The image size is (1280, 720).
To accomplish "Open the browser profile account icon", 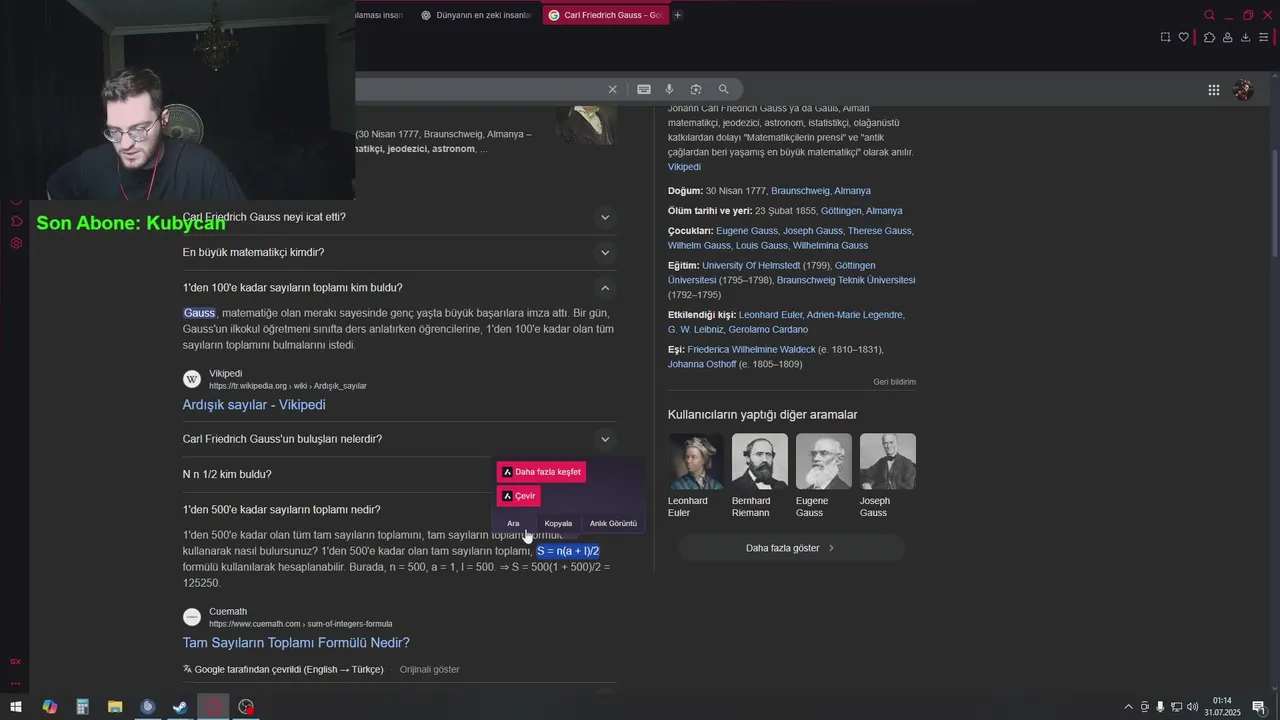I will pyautogui.click(x=1227, y=37).
